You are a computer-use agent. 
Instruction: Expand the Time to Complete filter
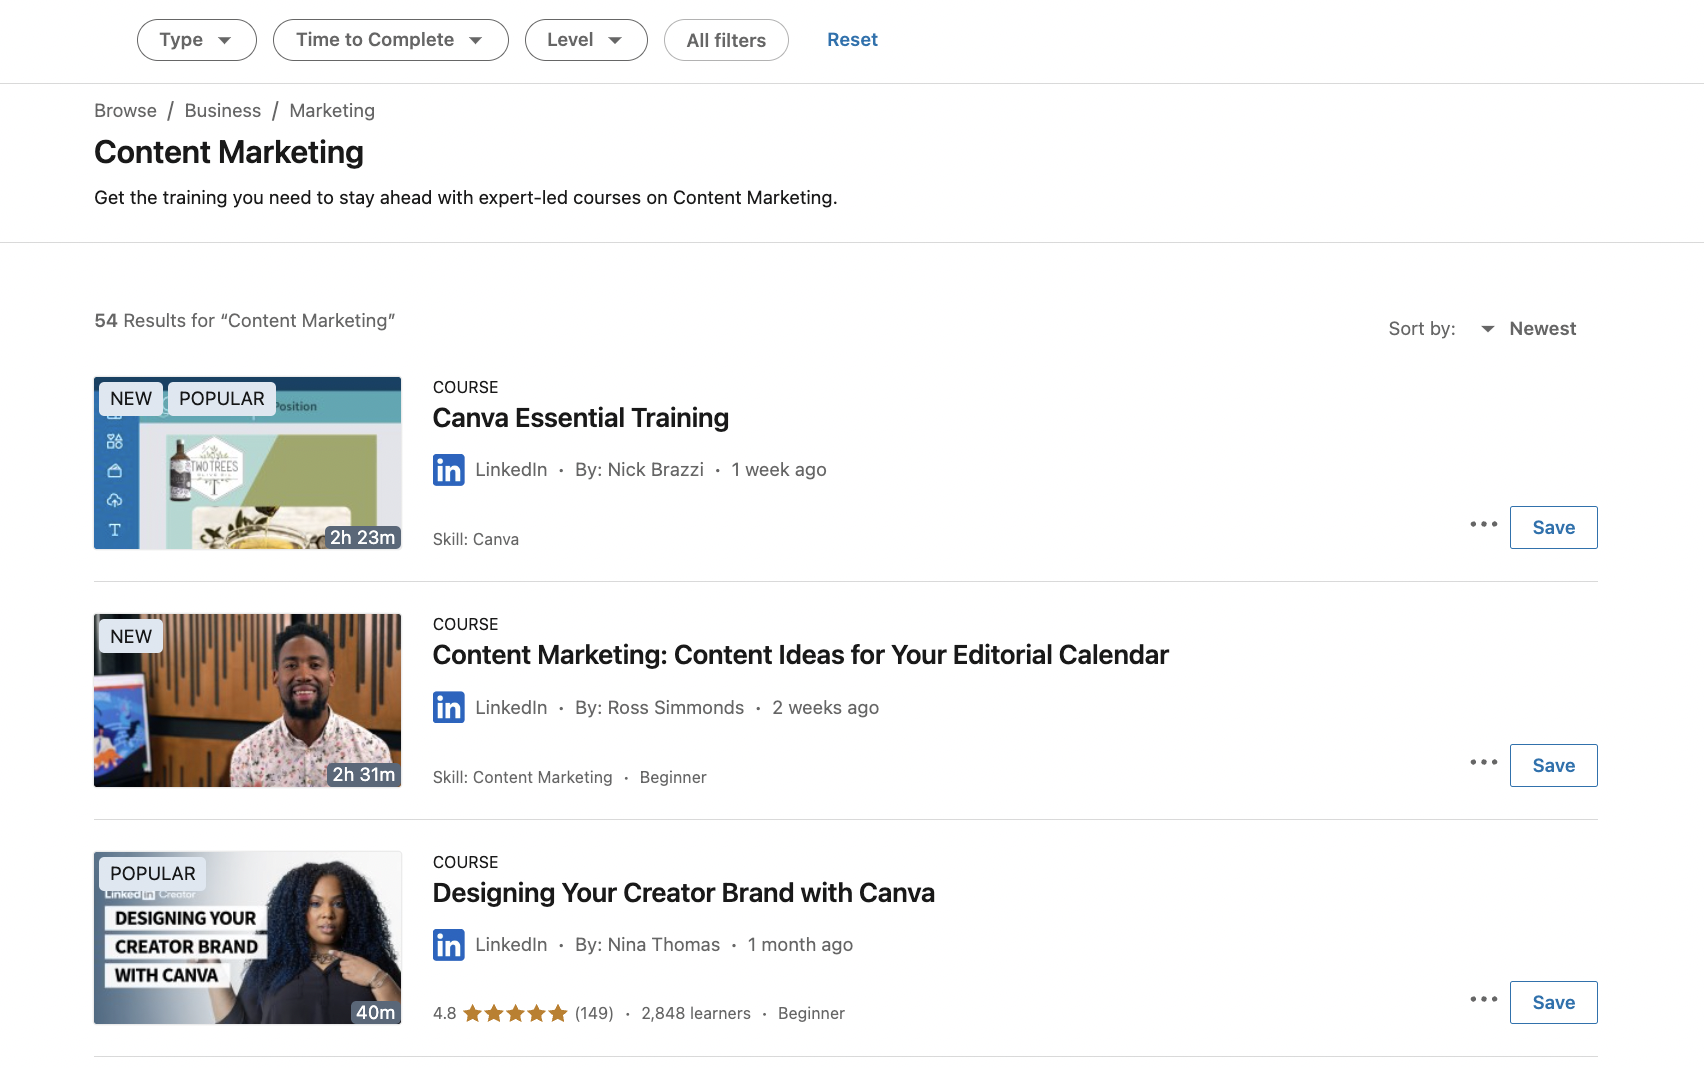[390, 40]
